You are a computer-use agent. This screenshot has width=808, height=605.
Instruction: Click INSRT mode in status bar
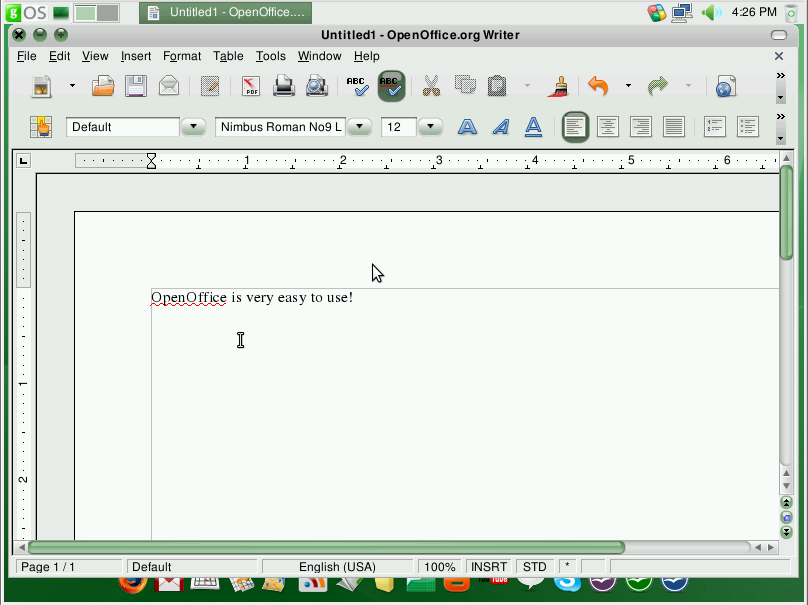(489, 567)
